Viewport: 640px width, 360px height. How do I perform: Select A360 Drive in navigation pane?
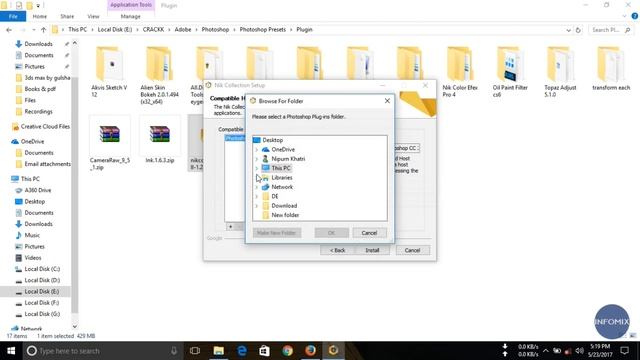38,190
